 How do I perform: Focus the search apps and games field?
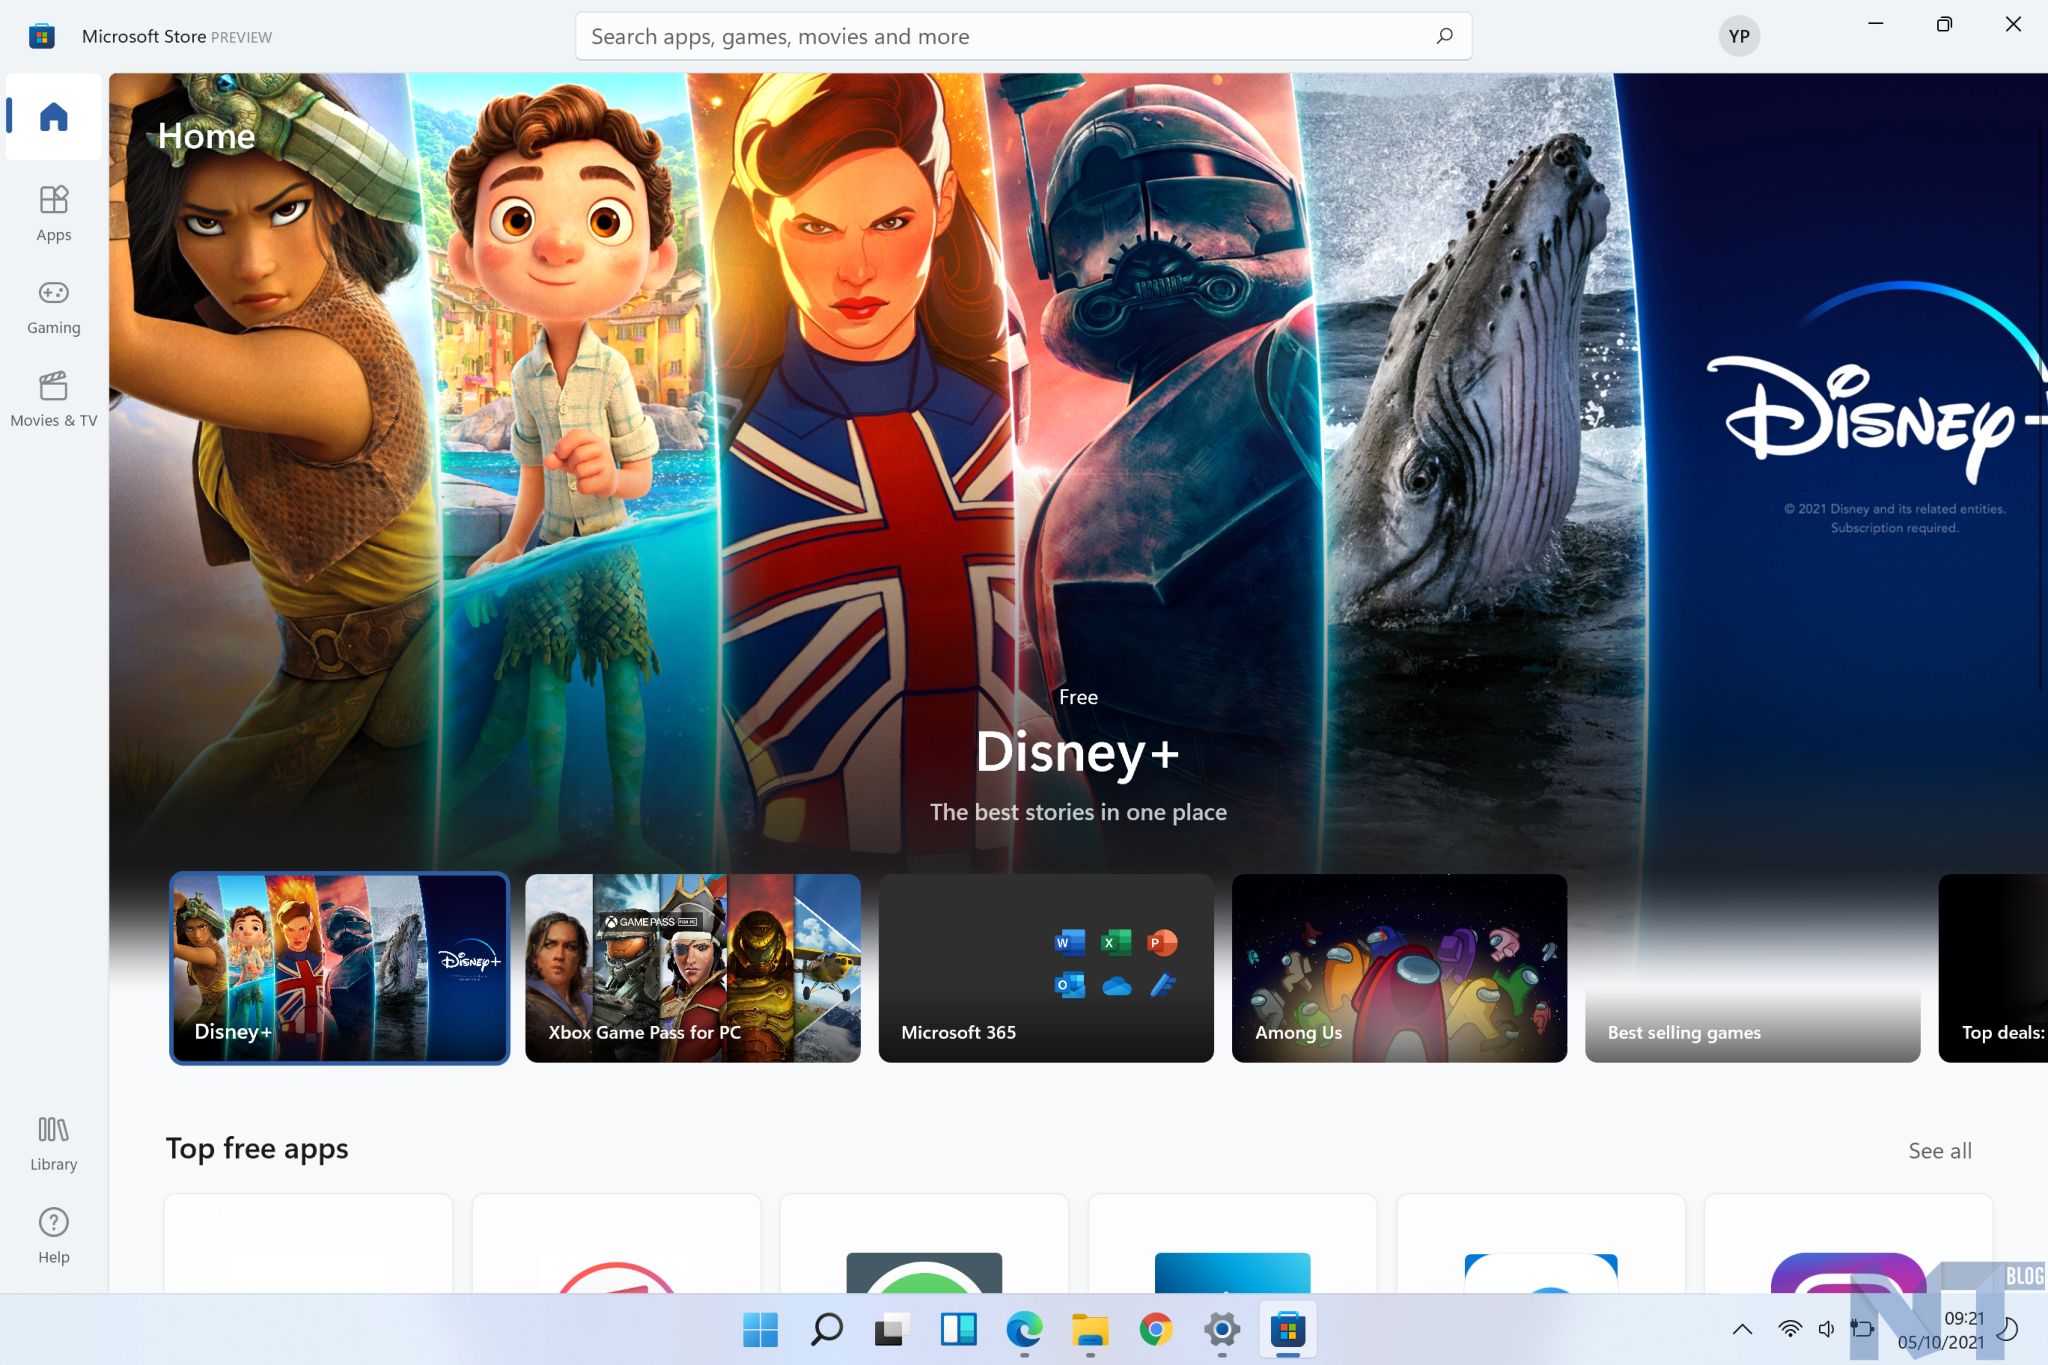click(x=1000, y=36)
